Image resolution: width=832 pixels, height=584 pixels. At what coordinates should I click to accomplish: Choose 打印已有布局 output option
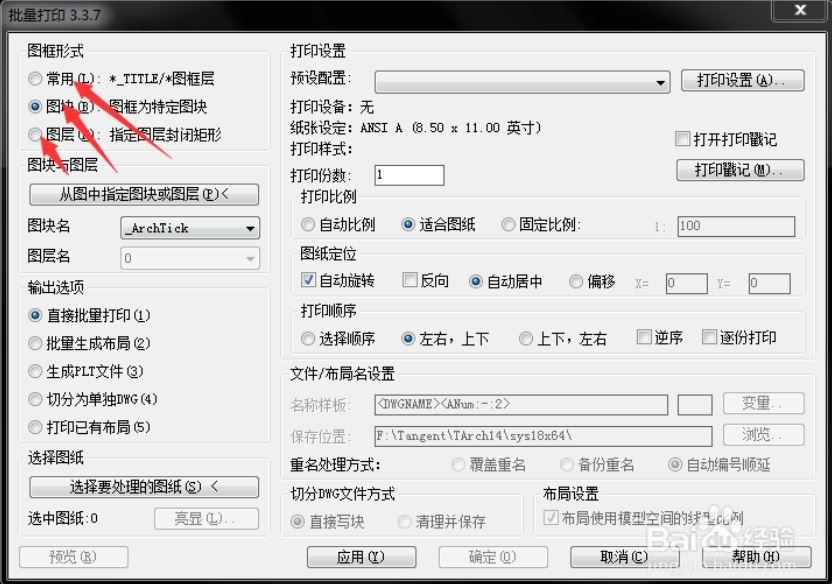(x=35, y=427)
